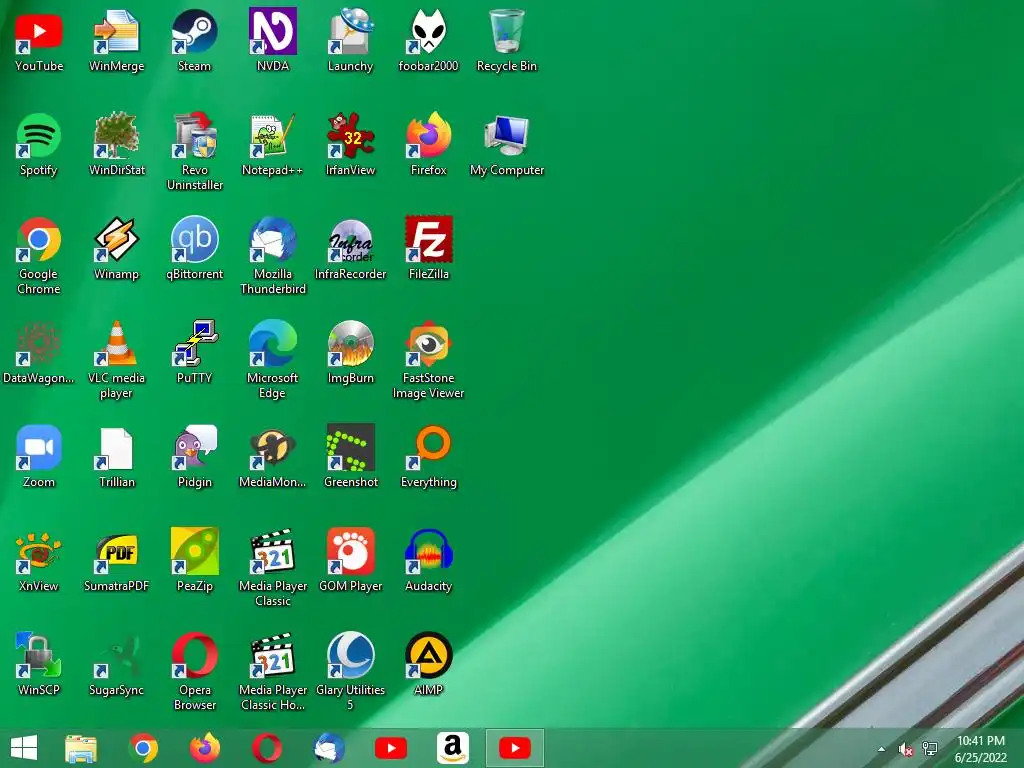This screenshot has width=1024, height=768.
Task: Click the Amazon taskbar icon
Action: 453,748
